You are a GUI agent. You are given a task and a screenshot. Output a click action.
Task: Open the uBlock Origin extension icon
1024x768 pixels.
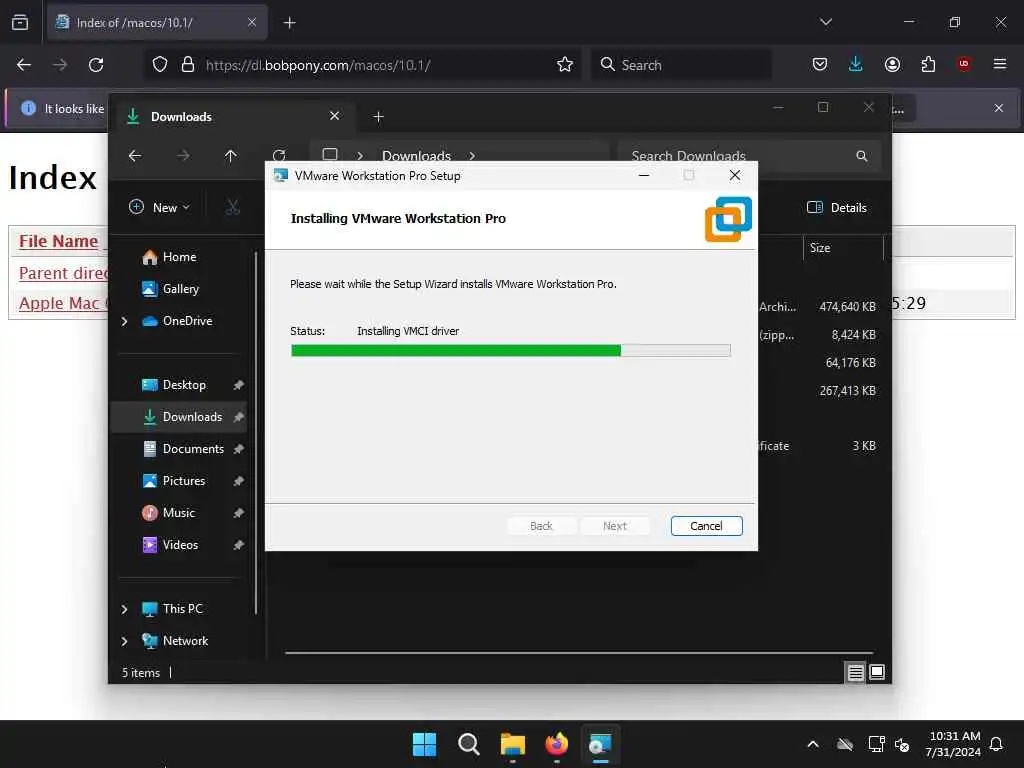964,64
